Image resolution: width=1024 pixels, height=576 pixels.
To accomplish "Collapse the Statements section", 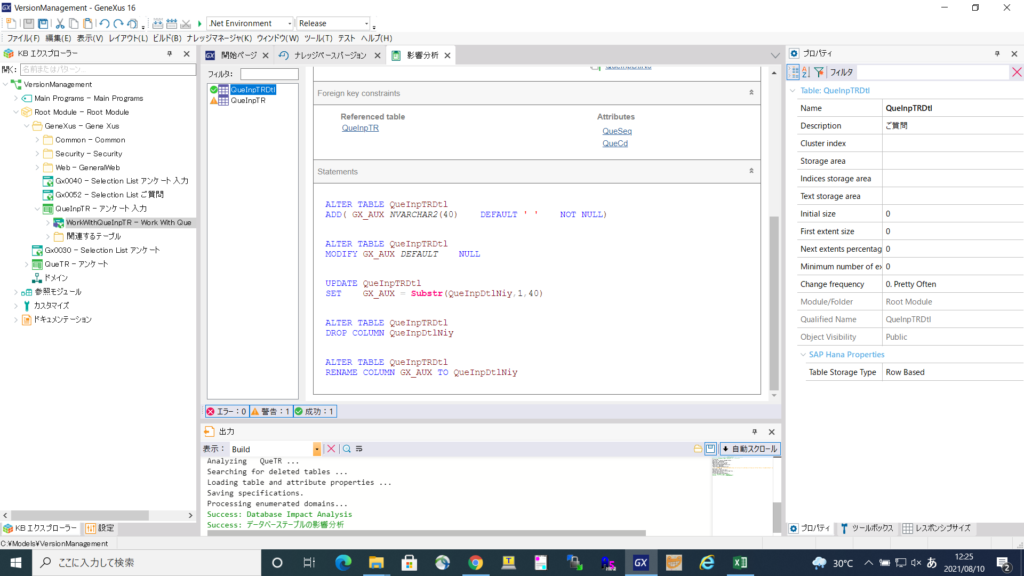I will click(x=751, y=171).
